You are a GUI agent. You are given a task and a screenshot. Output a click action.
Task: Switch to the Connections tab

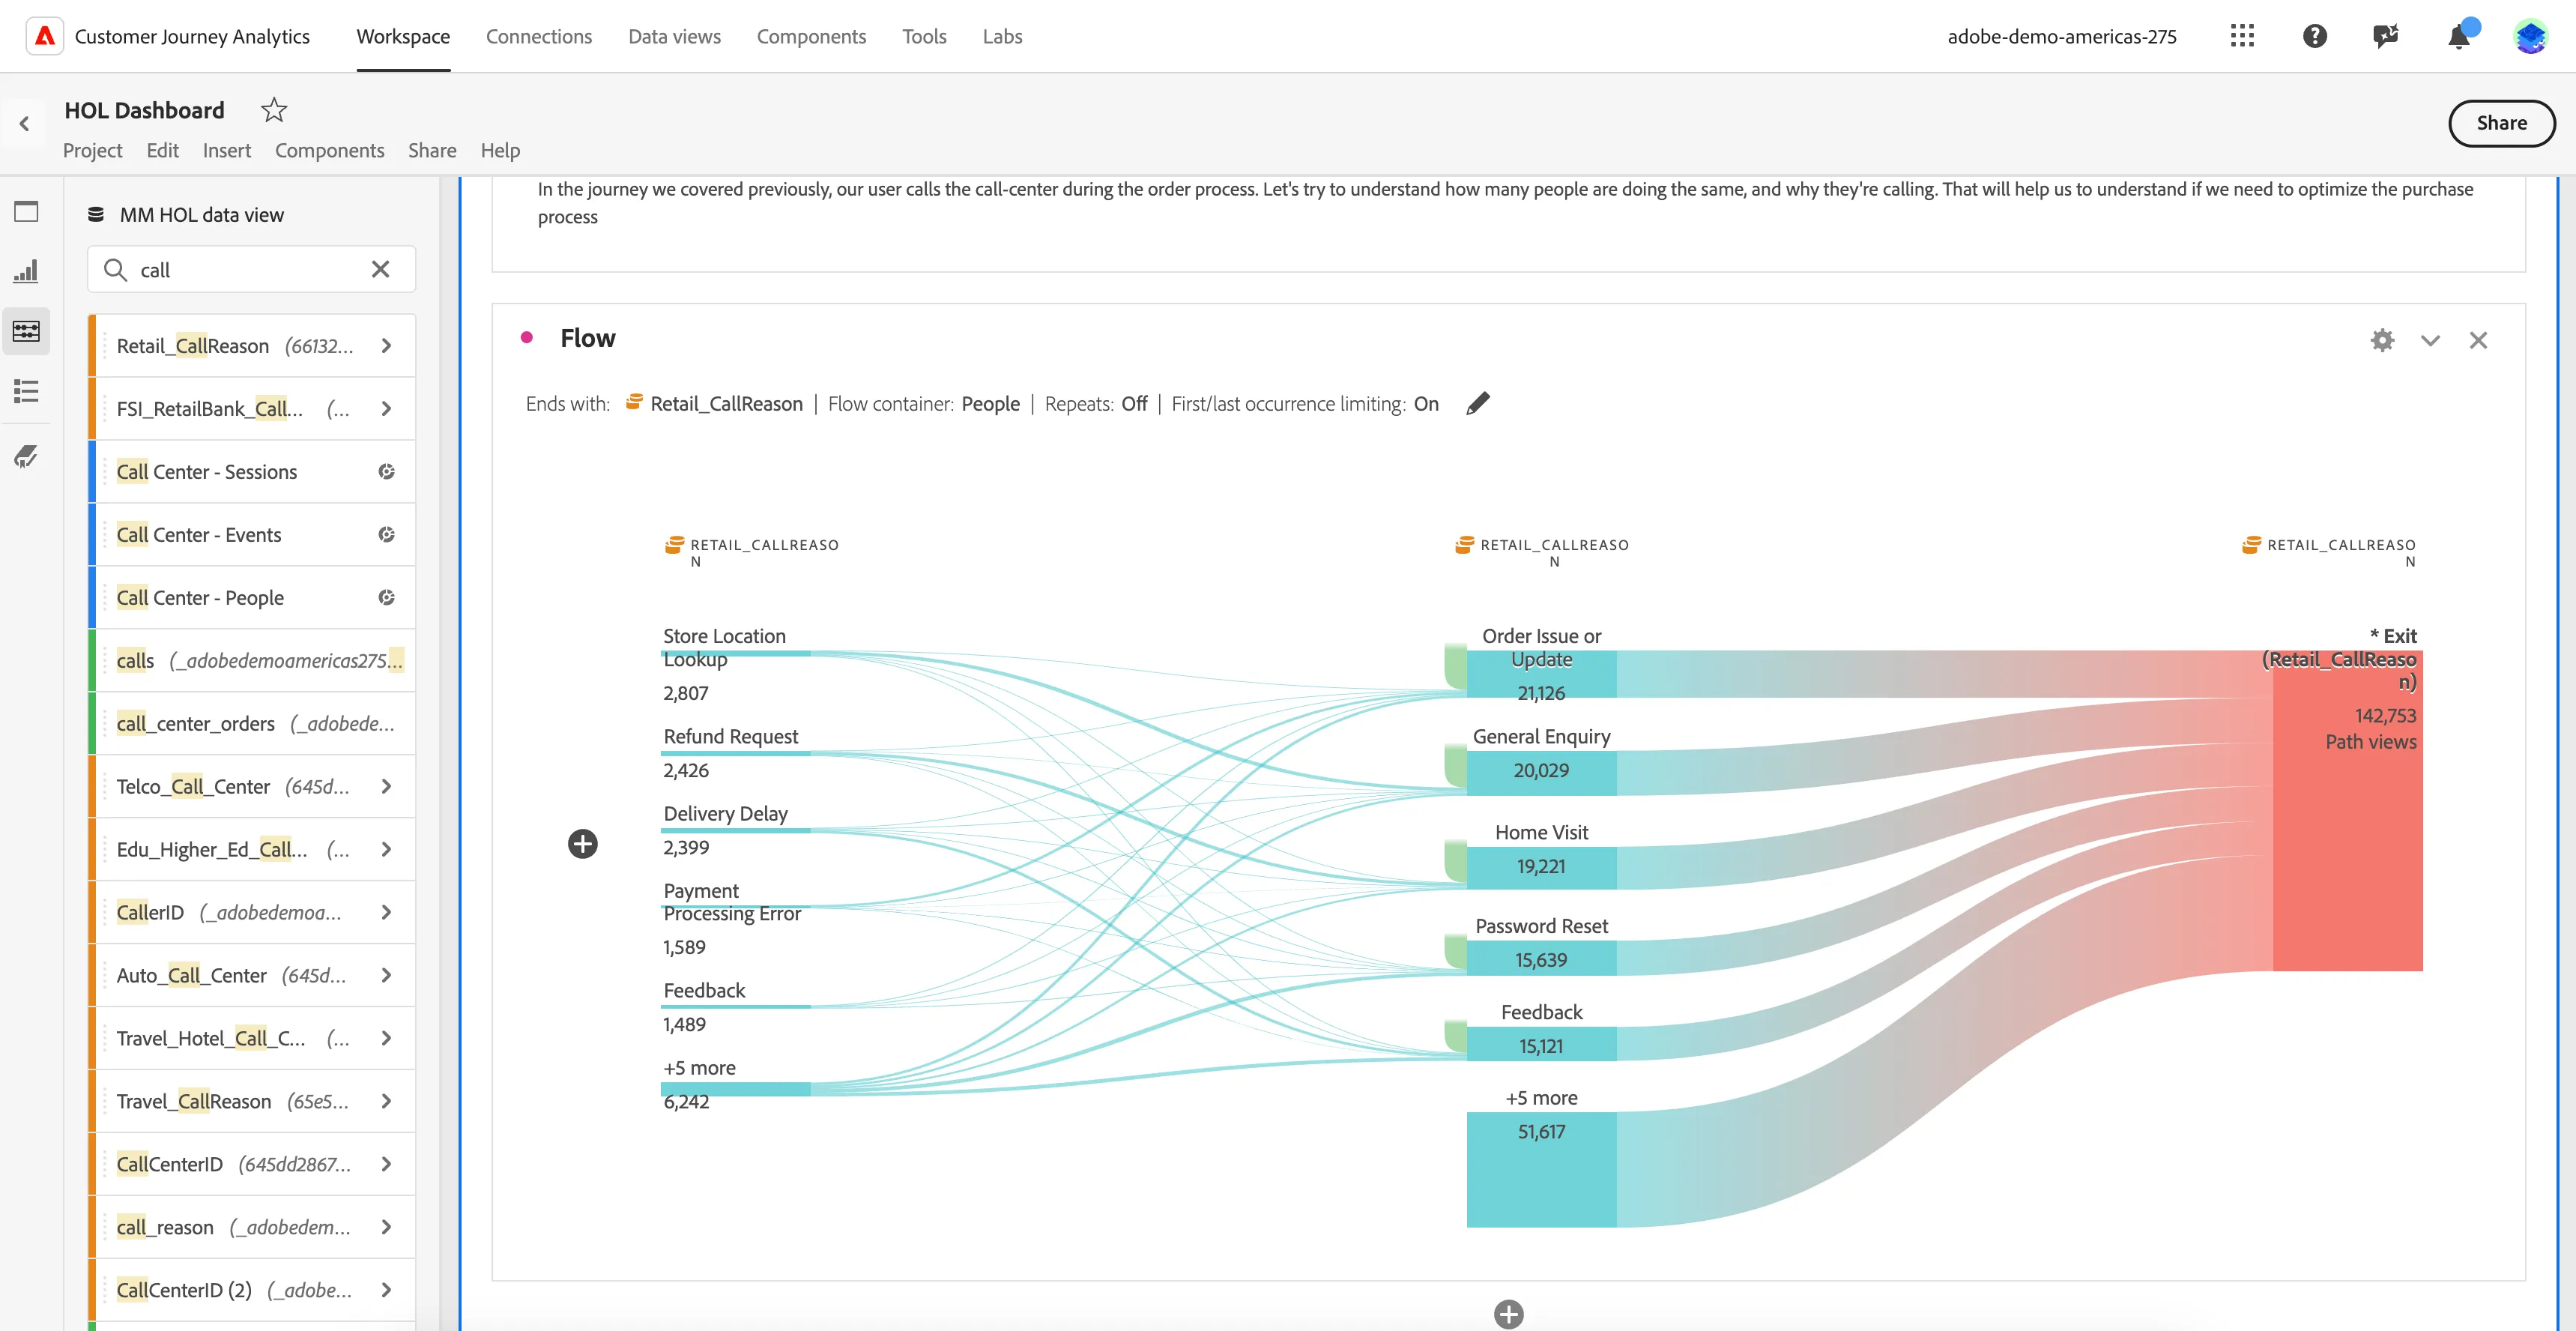click(x=539, y=36)
